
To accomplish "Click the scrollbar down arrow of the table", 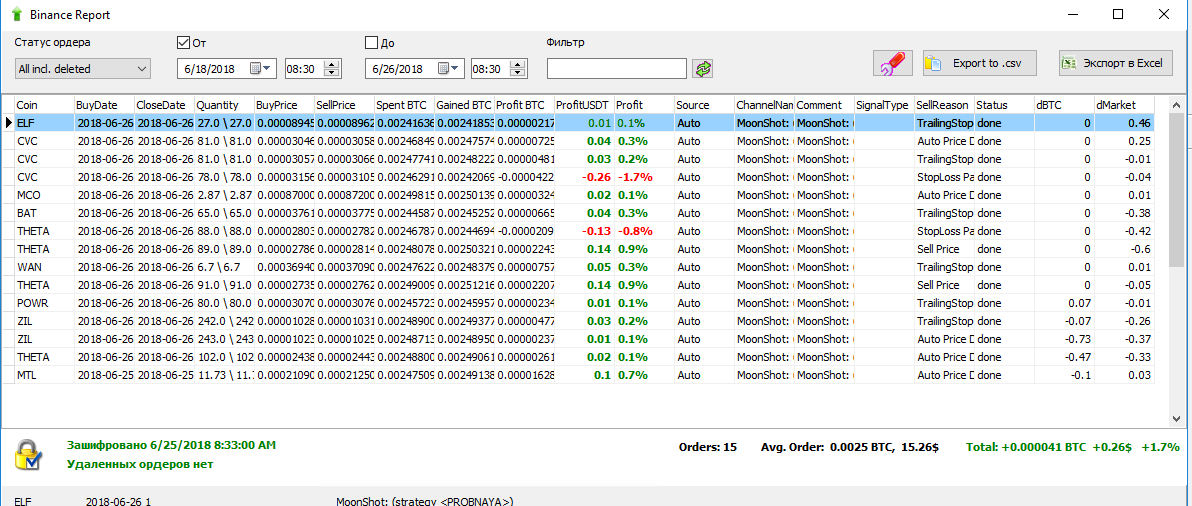I will (1176, 418).
